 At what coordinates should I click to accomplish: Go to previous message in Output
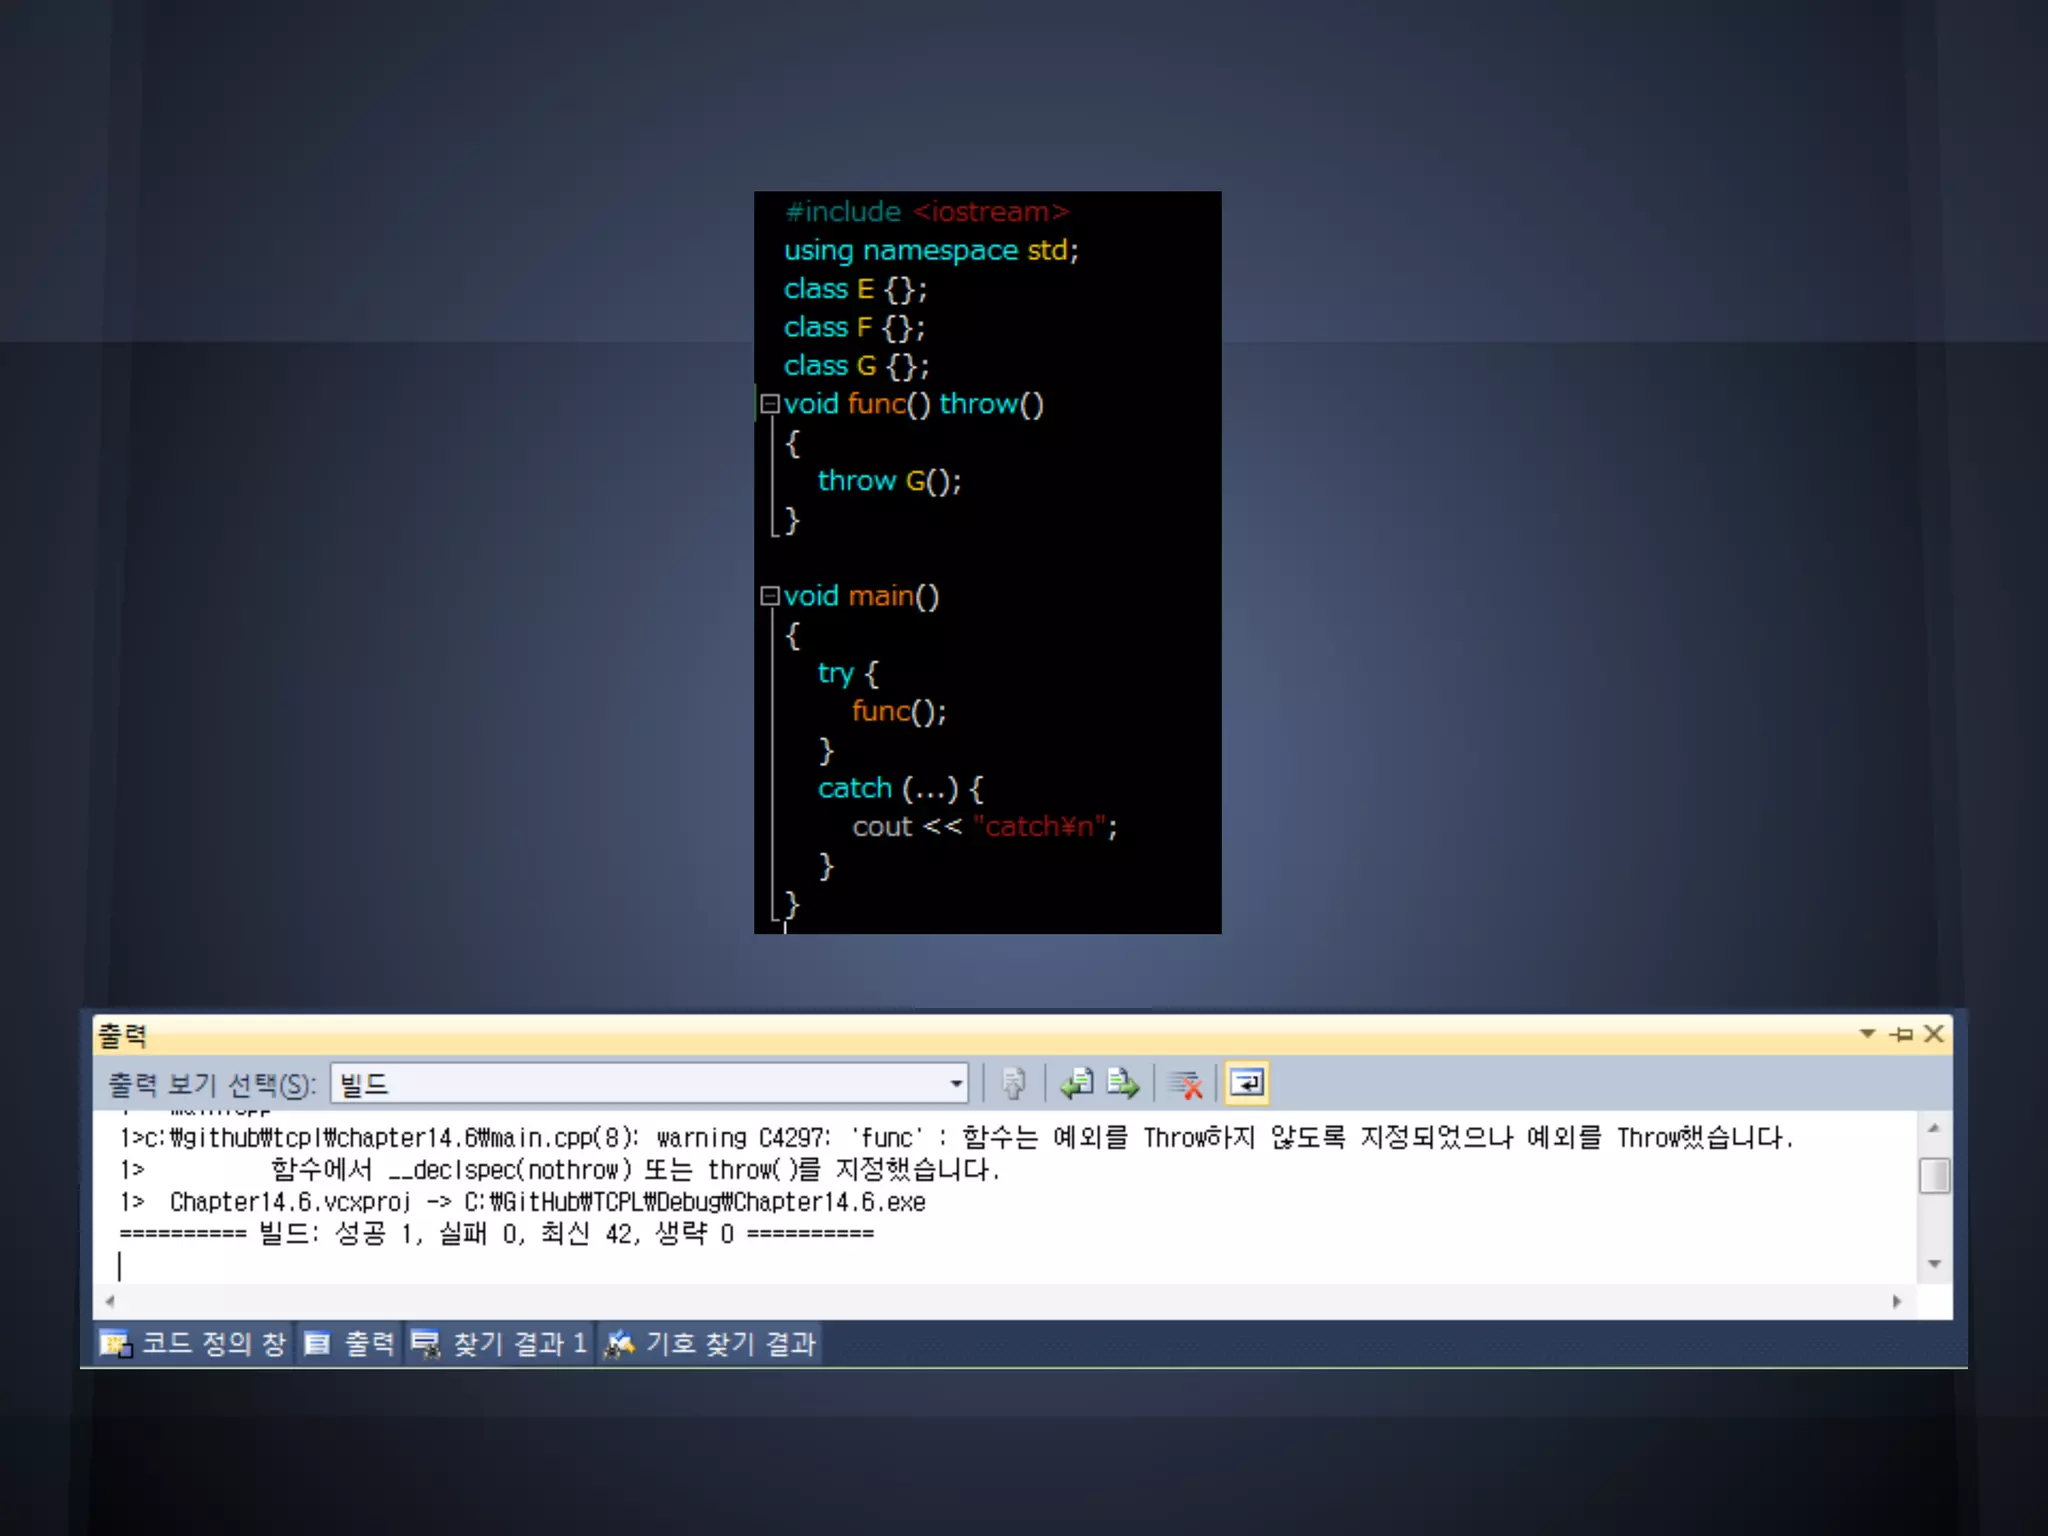(x=1077, y=1084)
